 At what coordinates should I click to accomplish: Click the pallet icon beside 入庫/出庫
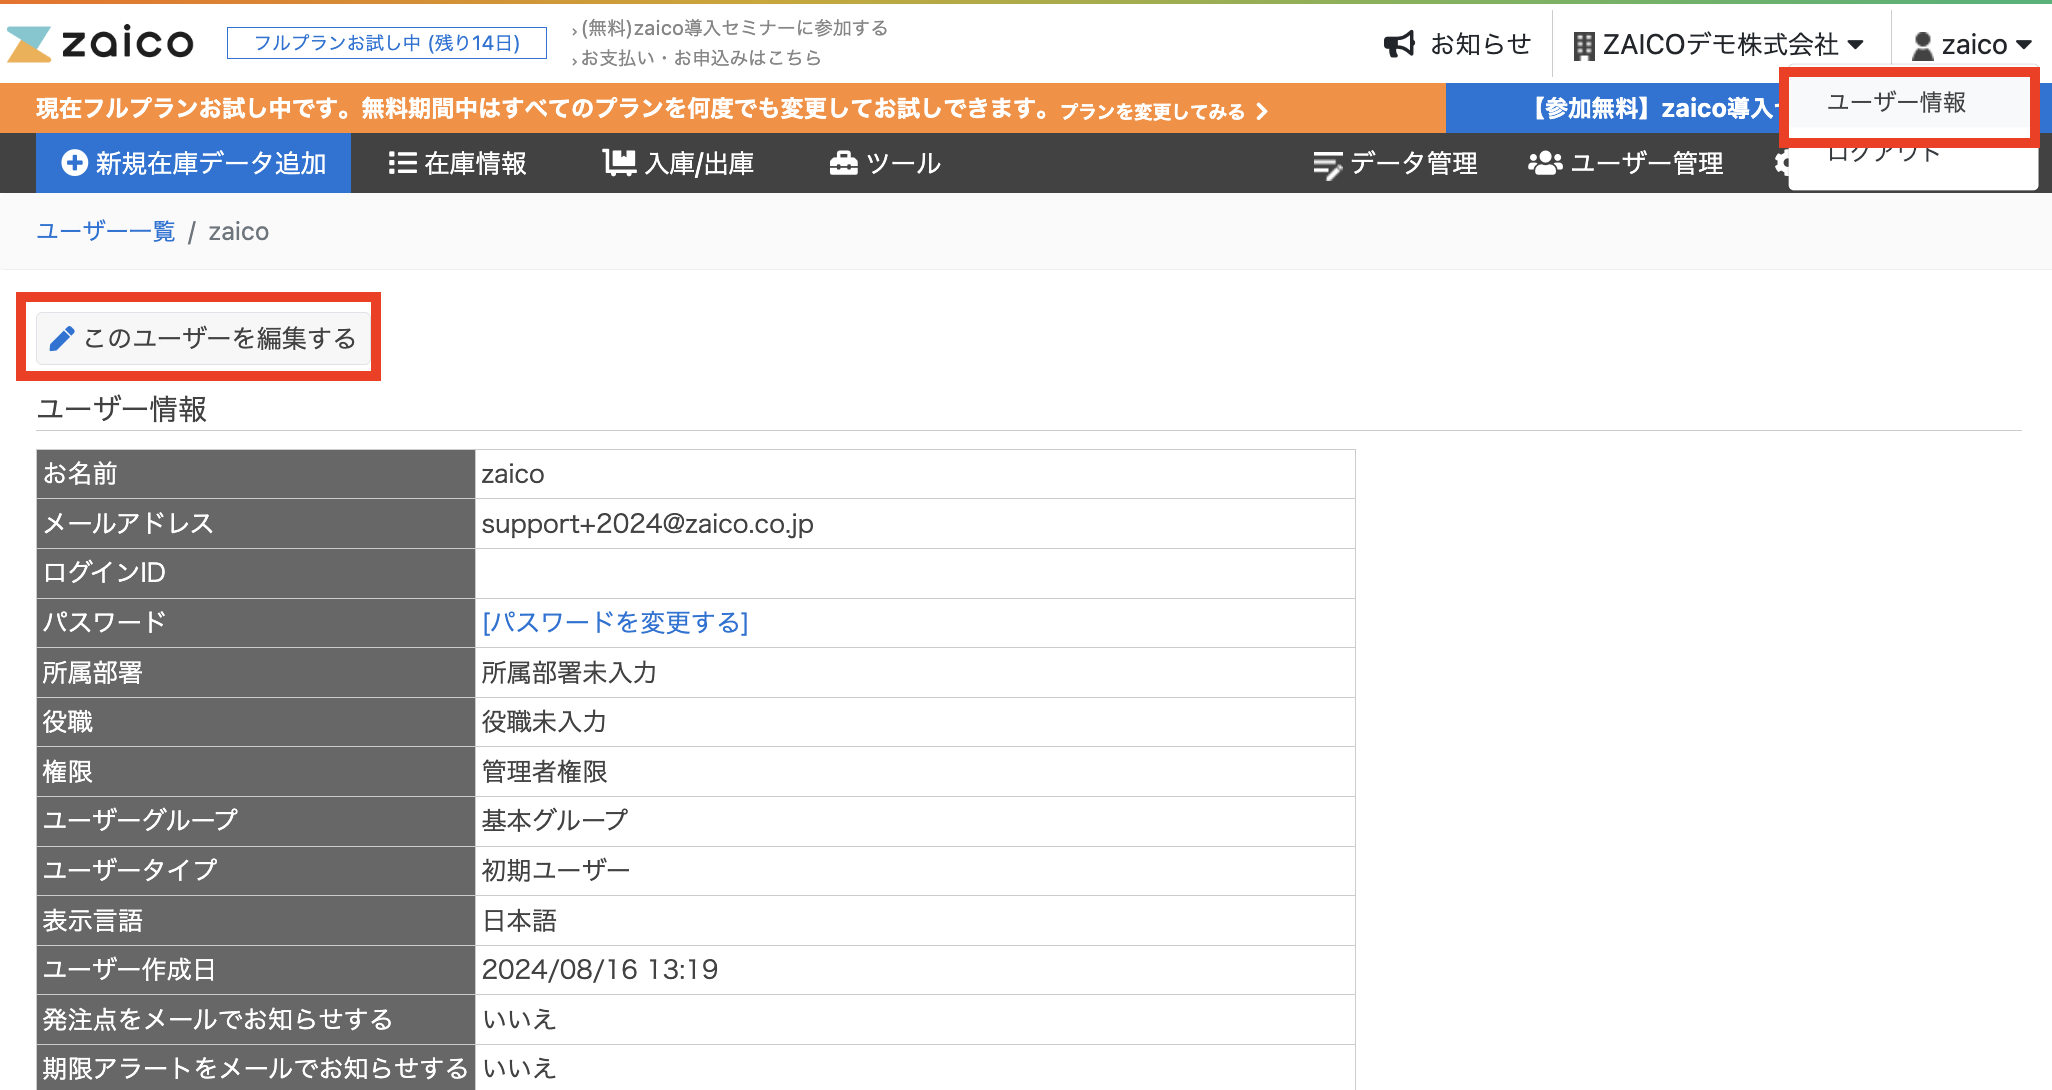pyautogui.click(x=620, y=162)
